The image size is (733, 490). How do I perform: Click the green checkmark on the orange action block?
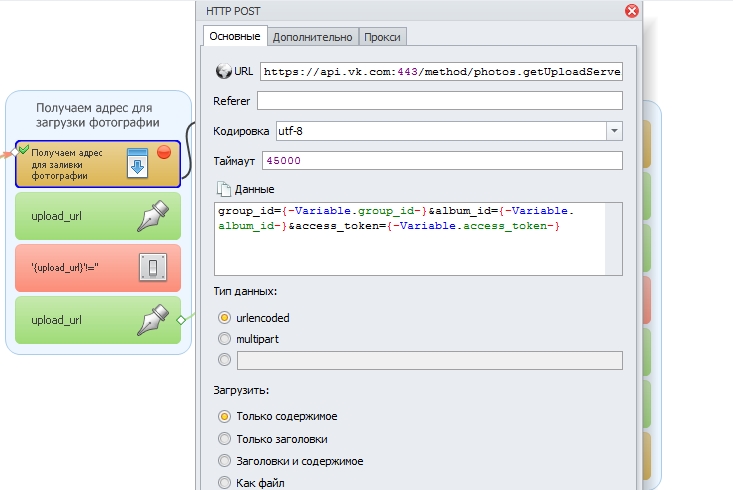coord(23,150)
